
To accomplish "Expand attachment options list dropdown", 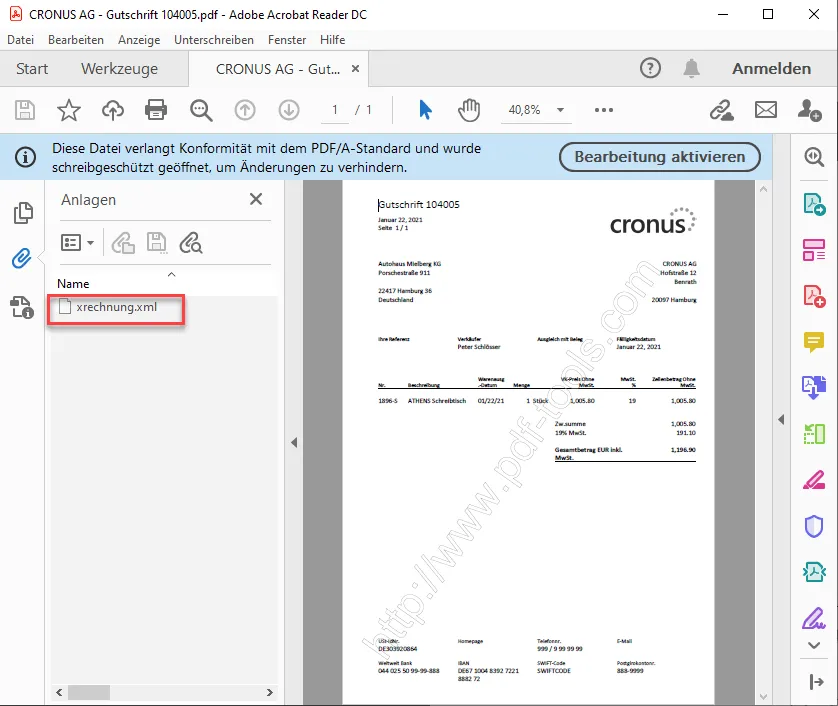I will point(78,242).
